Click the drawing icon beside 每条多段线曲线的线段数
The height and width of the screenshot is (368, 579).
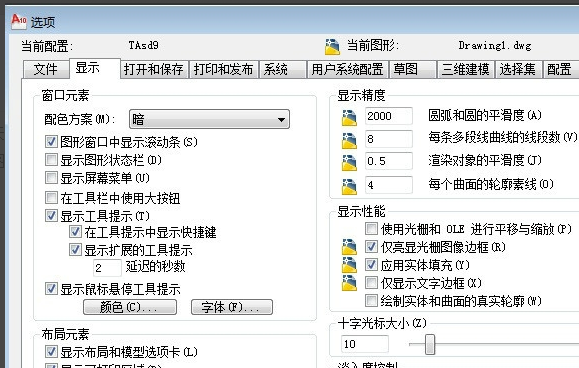[349, 141]
